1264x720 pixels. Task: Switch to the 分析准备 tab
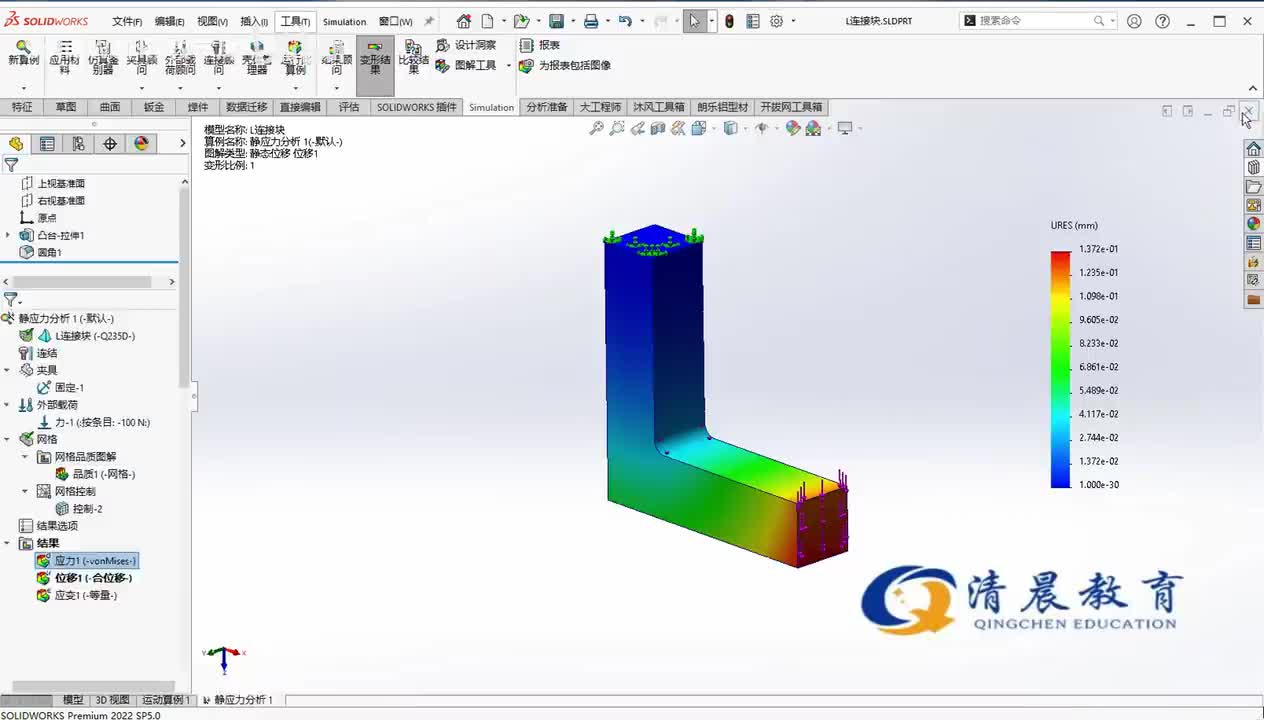(547, 107)
